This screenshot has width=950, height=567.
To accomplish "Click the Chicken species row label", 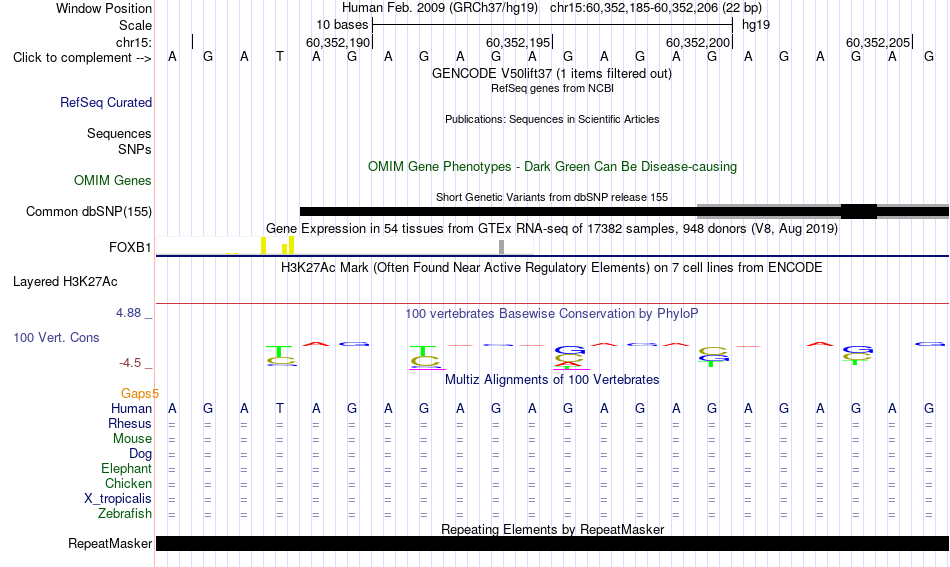I will click(128, 483).
